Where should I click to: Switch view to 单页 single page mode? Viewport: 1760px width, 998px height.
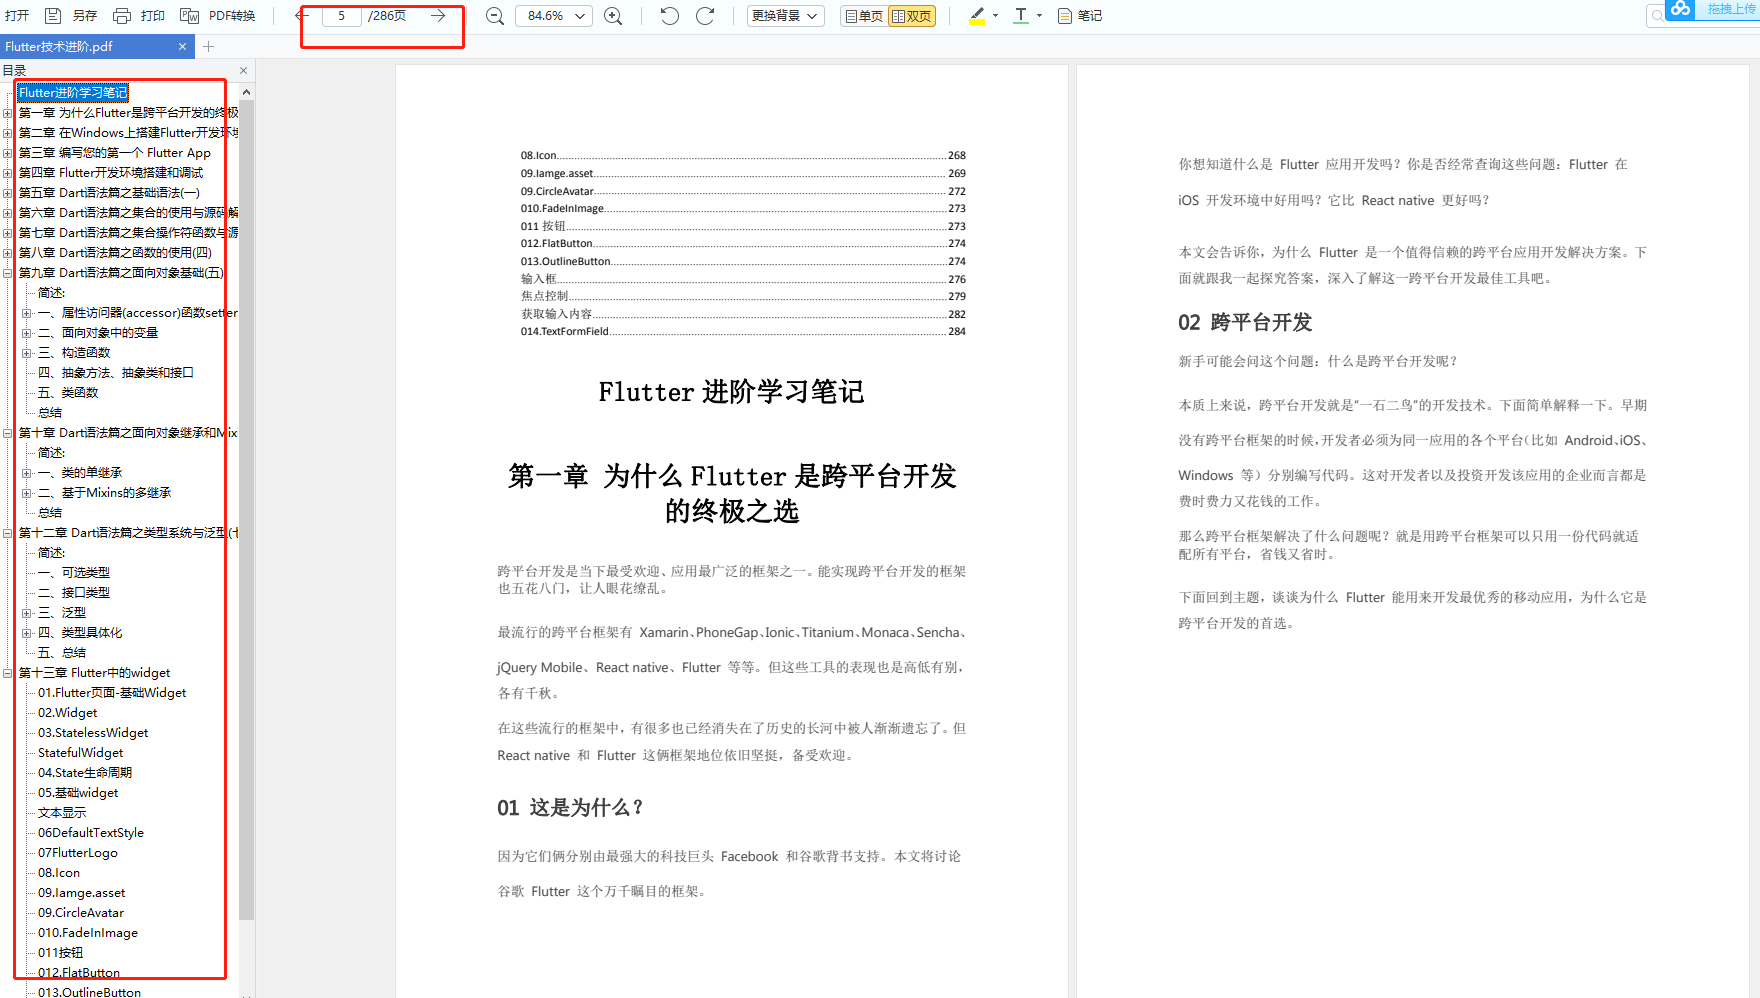(862, 15)
